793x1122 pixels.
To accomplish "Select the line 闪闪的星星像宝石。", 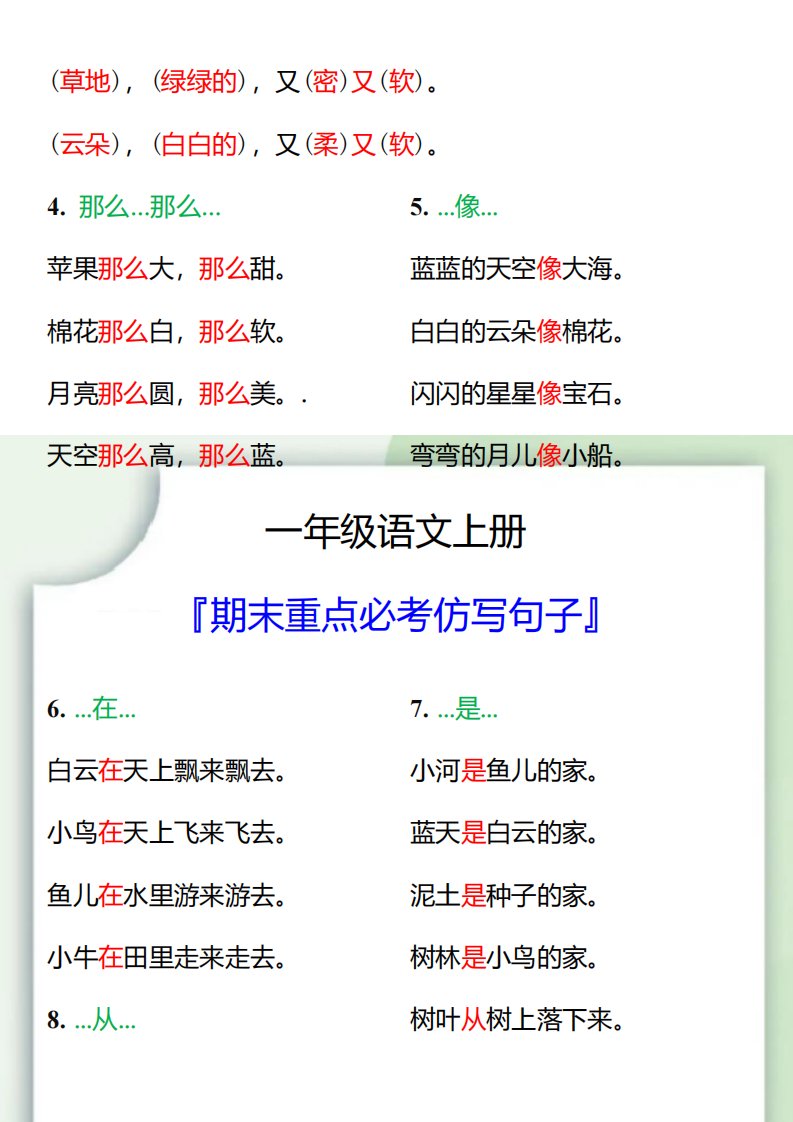I will (518, 395).
